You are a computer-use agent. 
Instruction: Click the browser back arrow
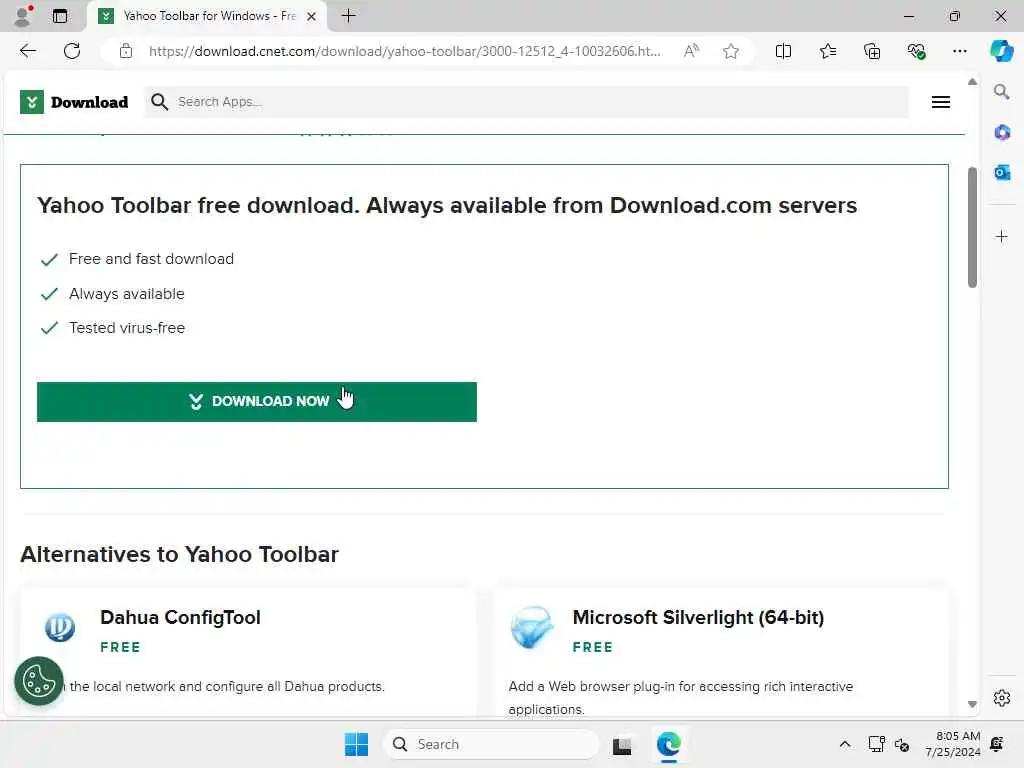tap(27, 51)
